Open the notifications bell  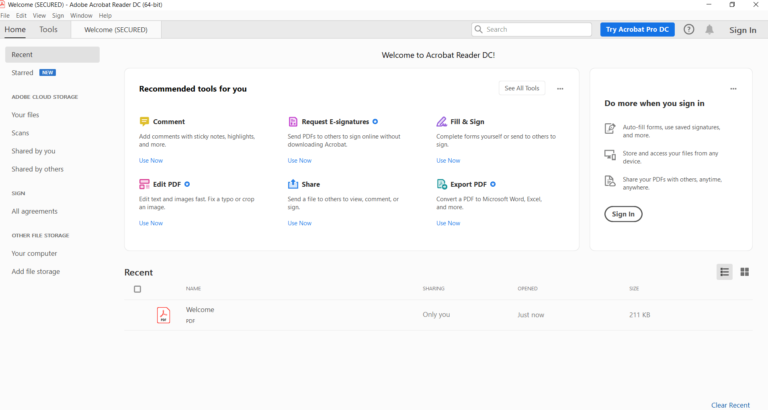click(x=709, y=29)
